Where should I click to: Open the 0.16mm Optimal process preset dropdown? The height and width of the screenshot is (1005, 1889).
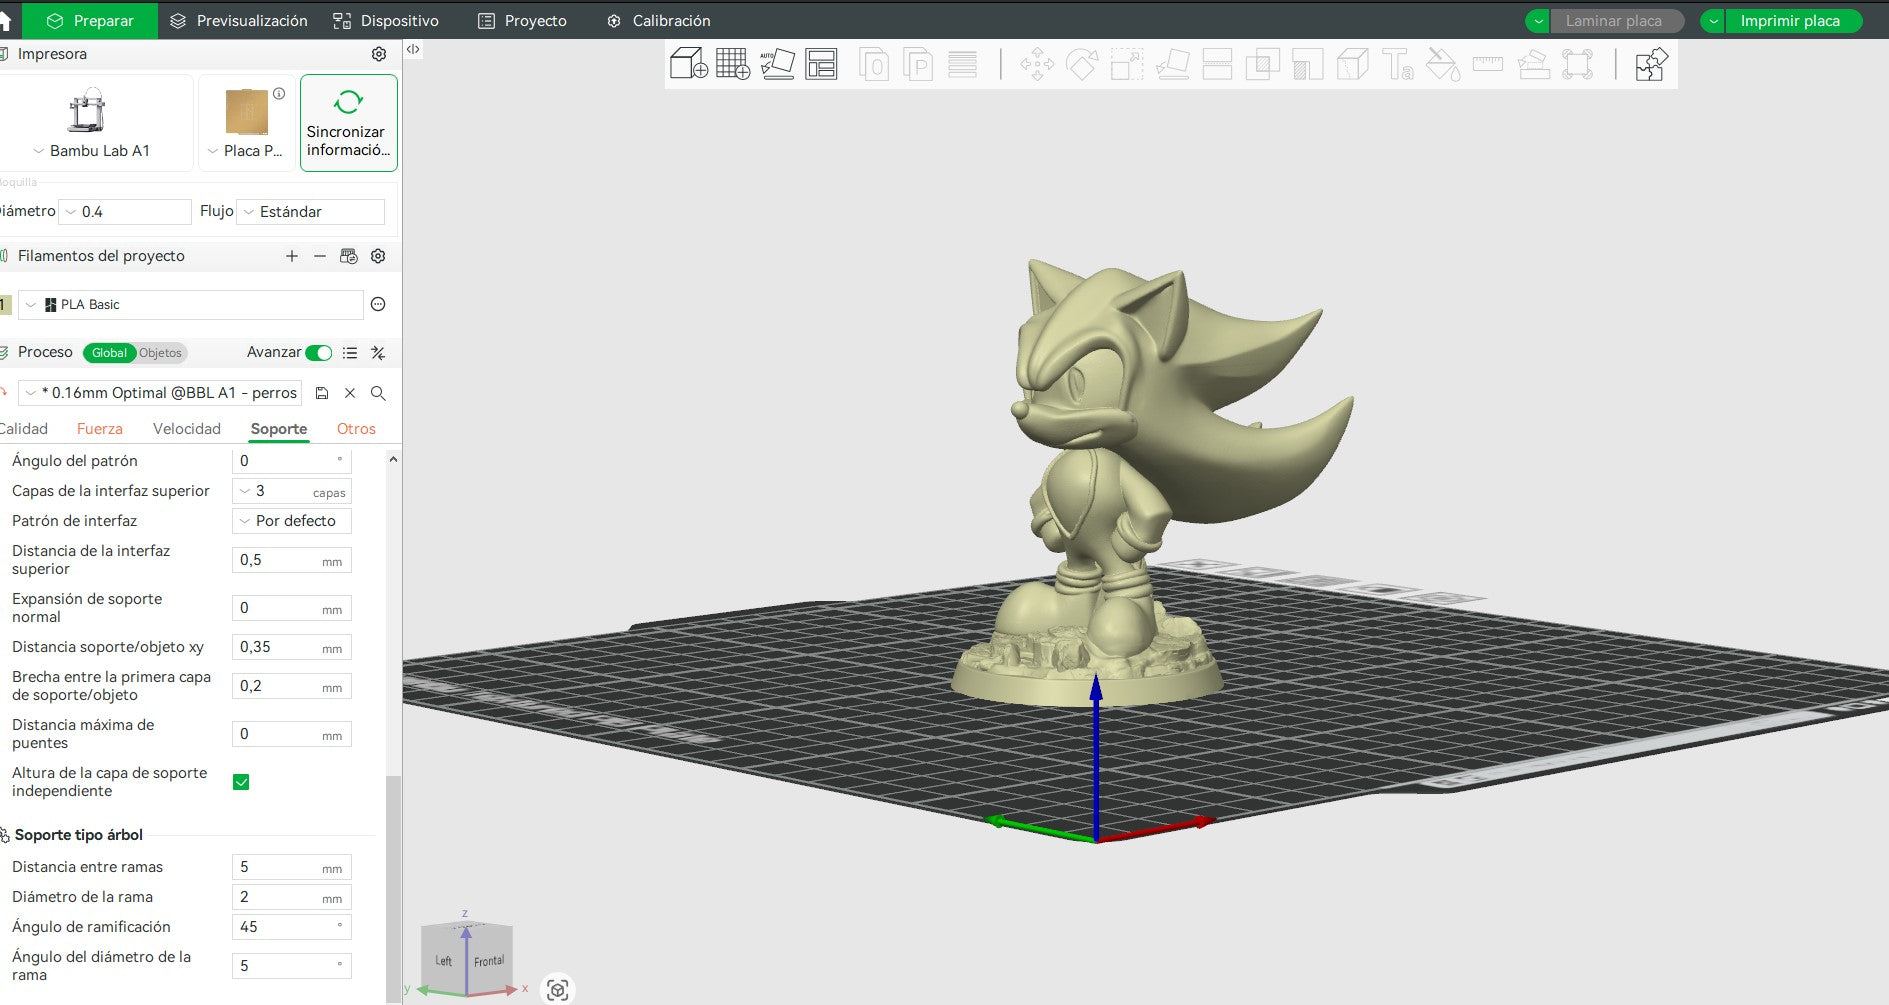(160, 393)
